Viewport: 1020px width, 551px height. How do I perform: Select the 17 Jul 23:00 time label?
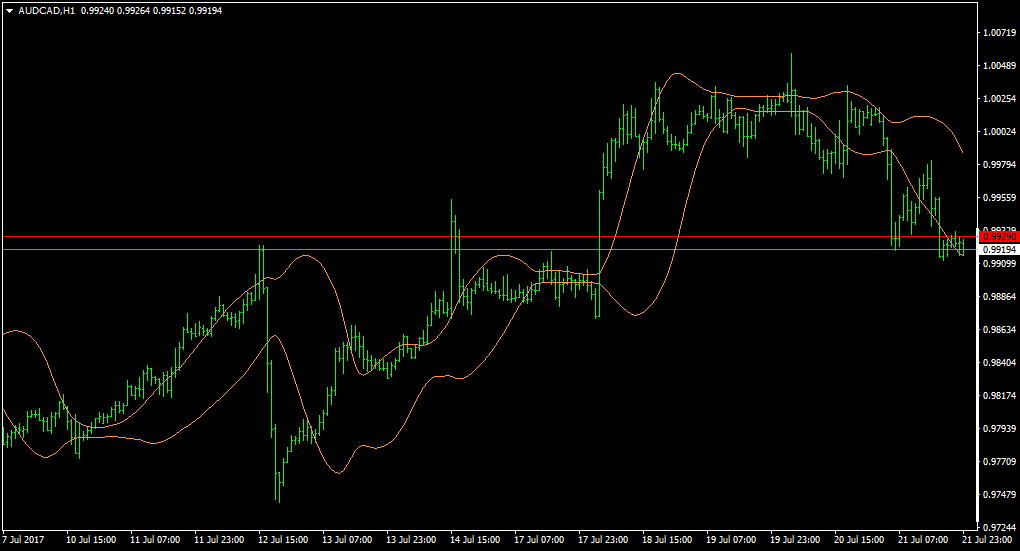[604, 540]
